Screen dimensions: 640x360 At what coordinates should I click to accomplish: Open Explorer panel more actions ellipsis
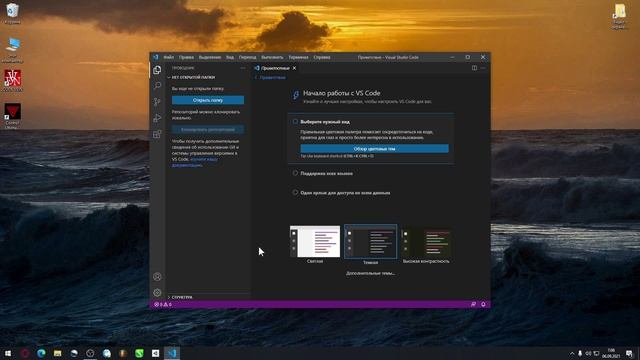(243, 68)
